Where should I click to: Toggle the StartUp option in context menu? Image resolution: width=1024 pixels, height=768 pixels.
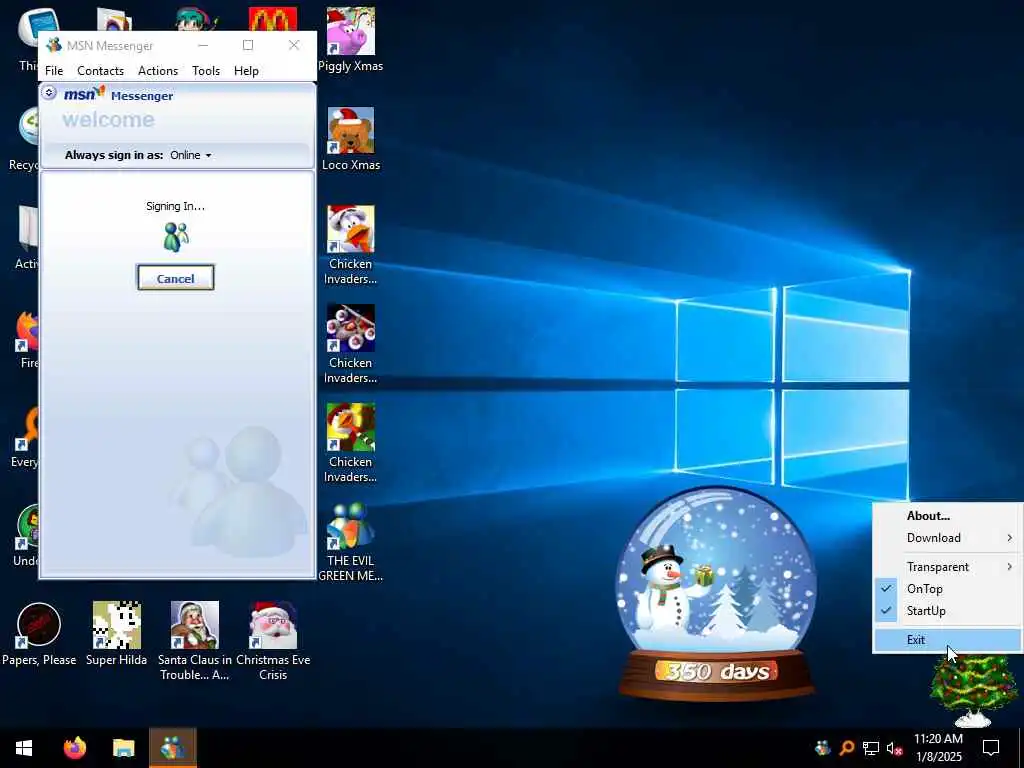948,611
